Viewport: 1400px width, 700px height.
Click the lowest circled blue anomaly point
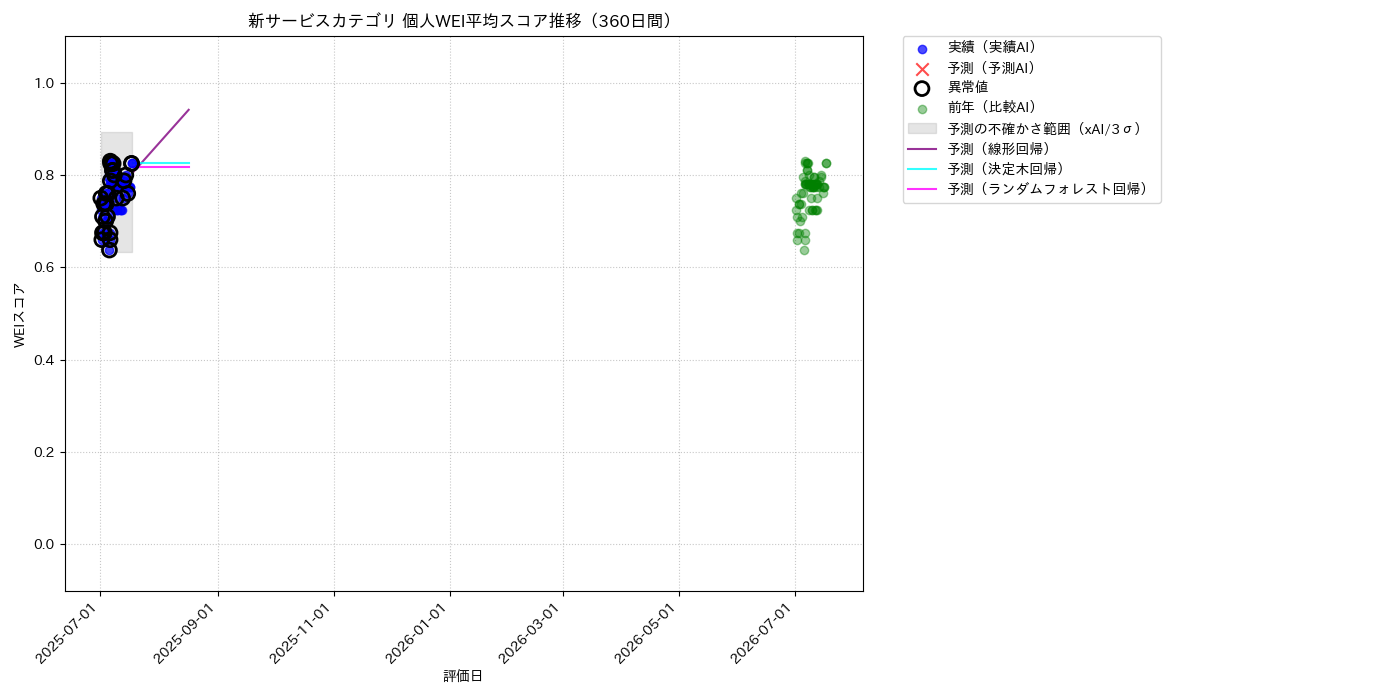pyautogui.click(x=109, y=250)
